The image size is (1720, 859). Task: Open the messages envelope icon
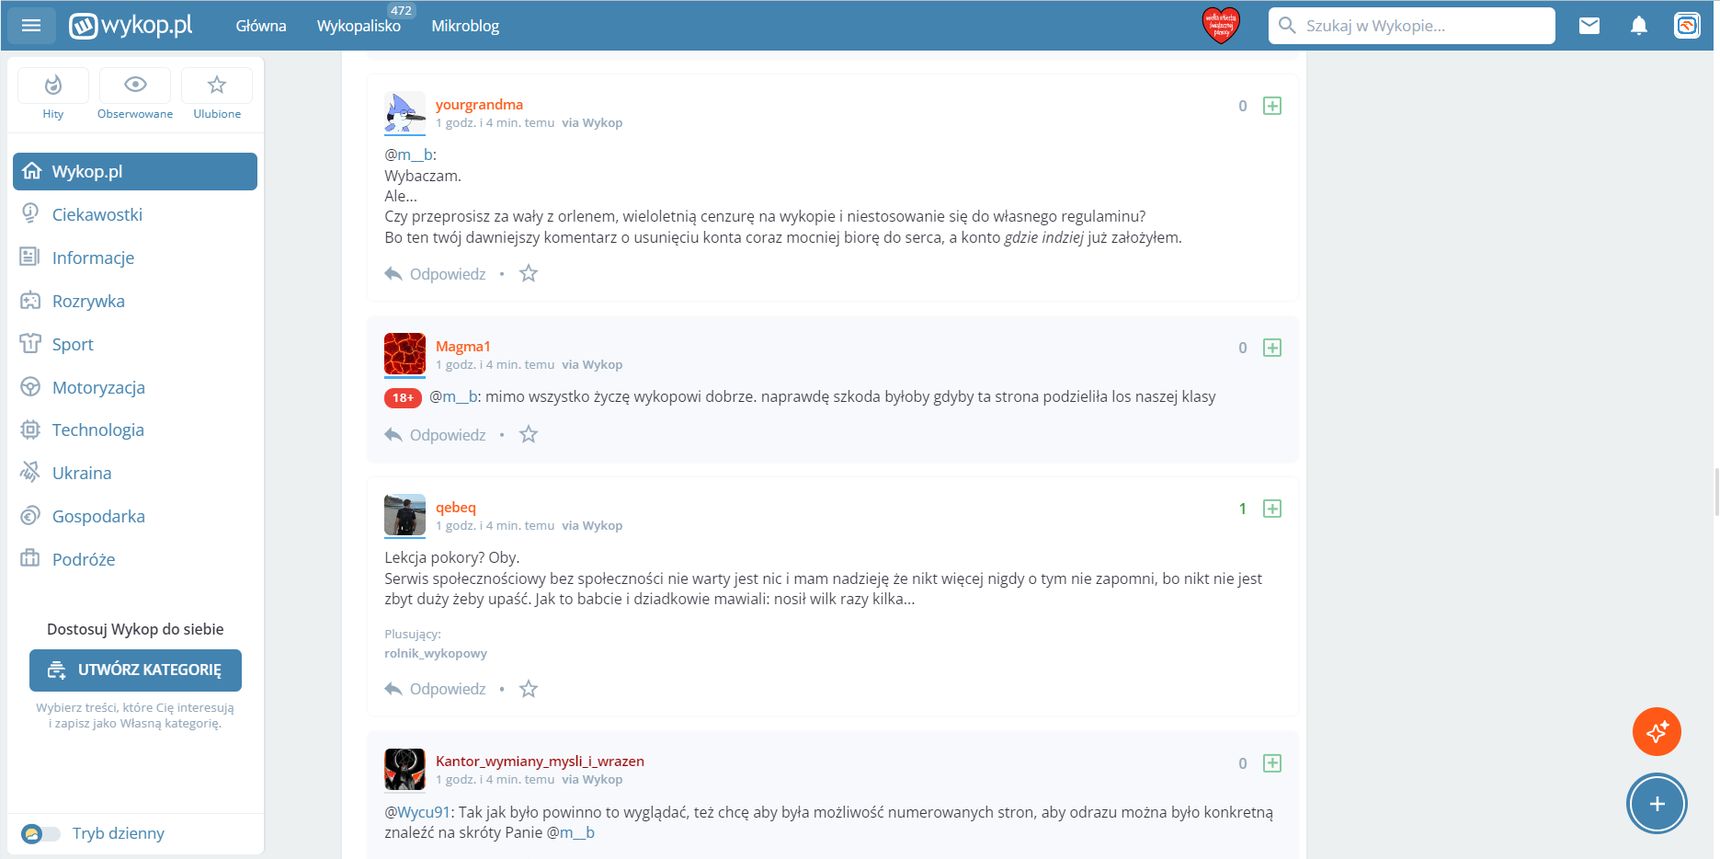pos(1589,25)
